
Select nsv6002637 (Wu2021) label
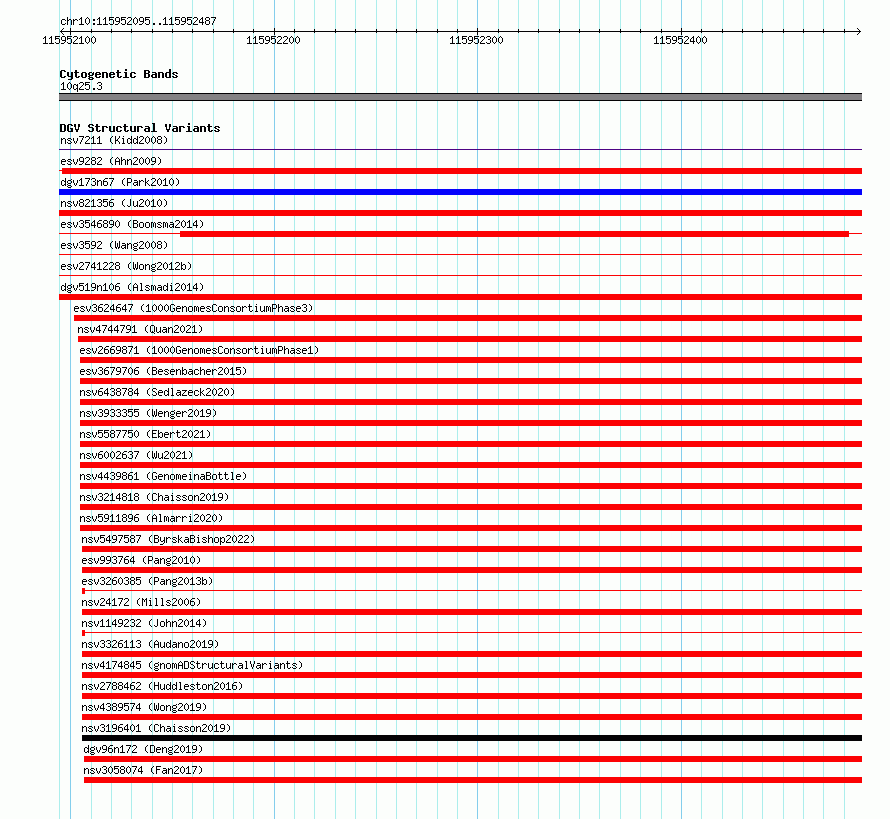(136, 455)
